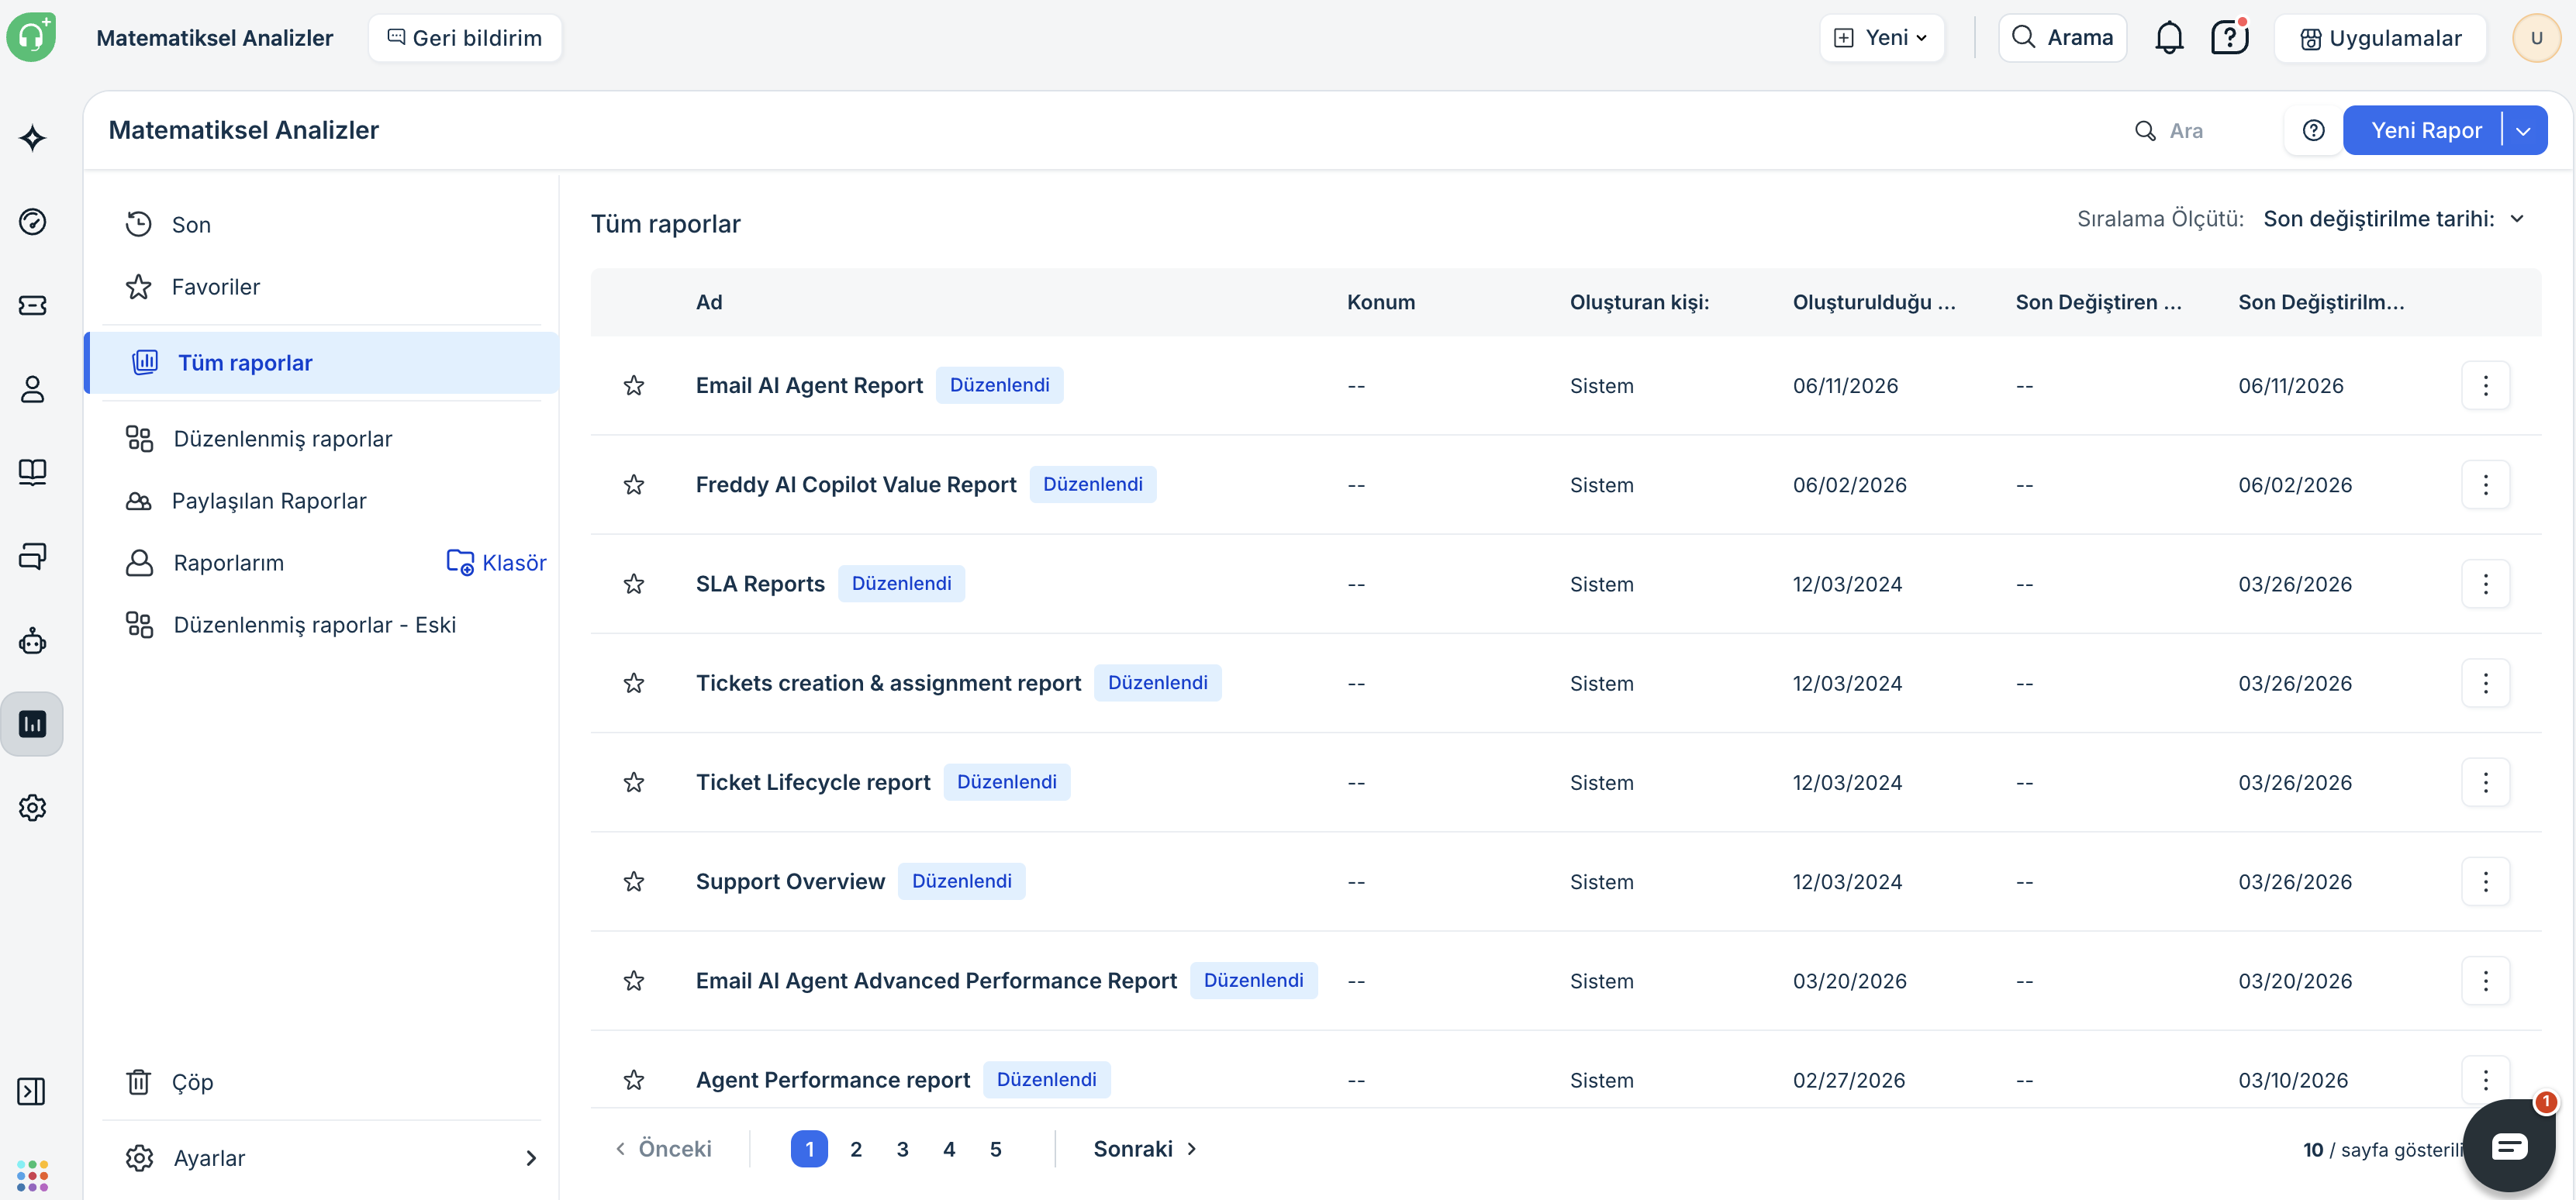Select the analytics chart icon in sidebar
The image size is (2576, 1200).
32,723
